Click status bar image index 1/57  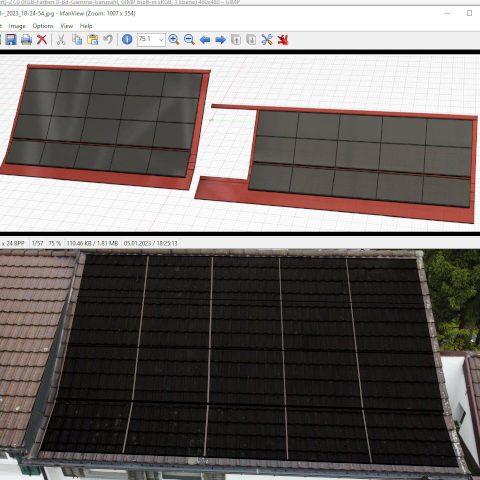[38, 244]
